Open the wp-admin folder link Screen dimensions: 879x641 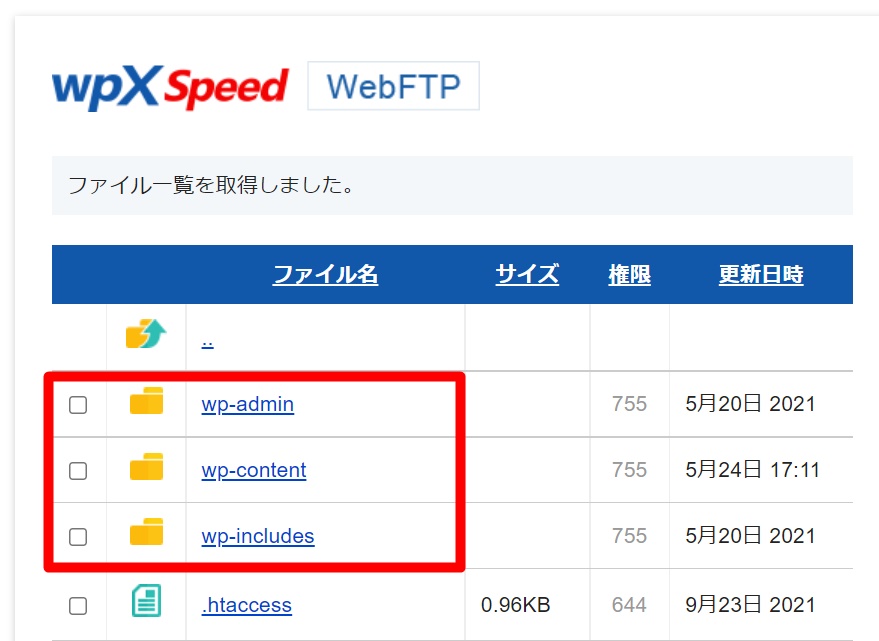point(248,404)
